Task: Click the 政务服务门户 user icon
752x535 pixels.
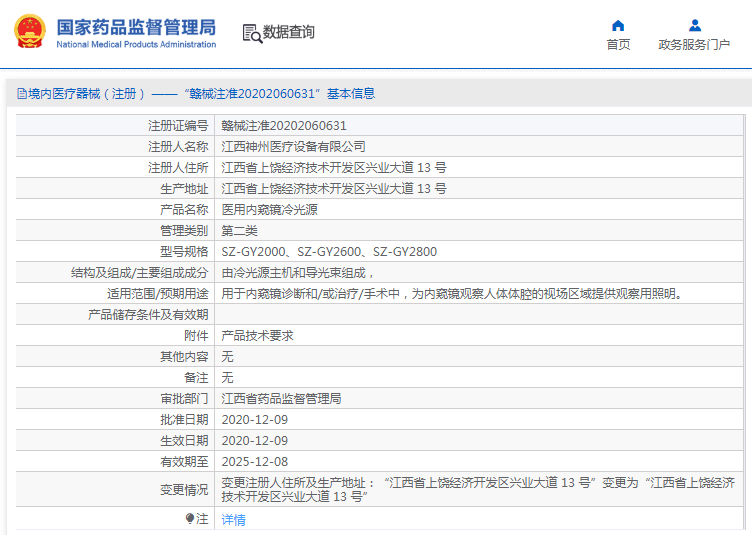Action: [694, 25]
